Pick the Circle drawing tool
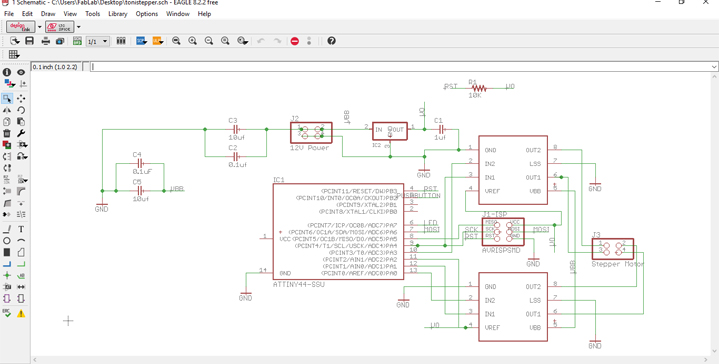719x364 pixels. point(7,241)
